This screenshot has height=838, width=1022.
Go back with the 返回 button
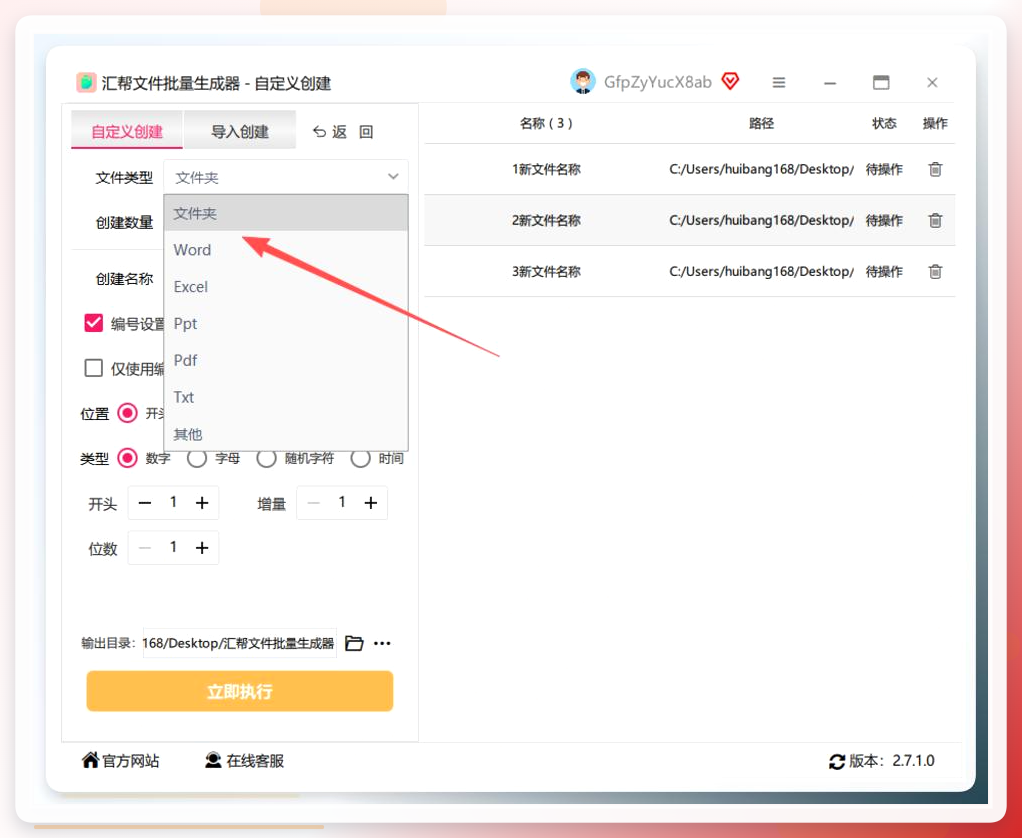342,132
